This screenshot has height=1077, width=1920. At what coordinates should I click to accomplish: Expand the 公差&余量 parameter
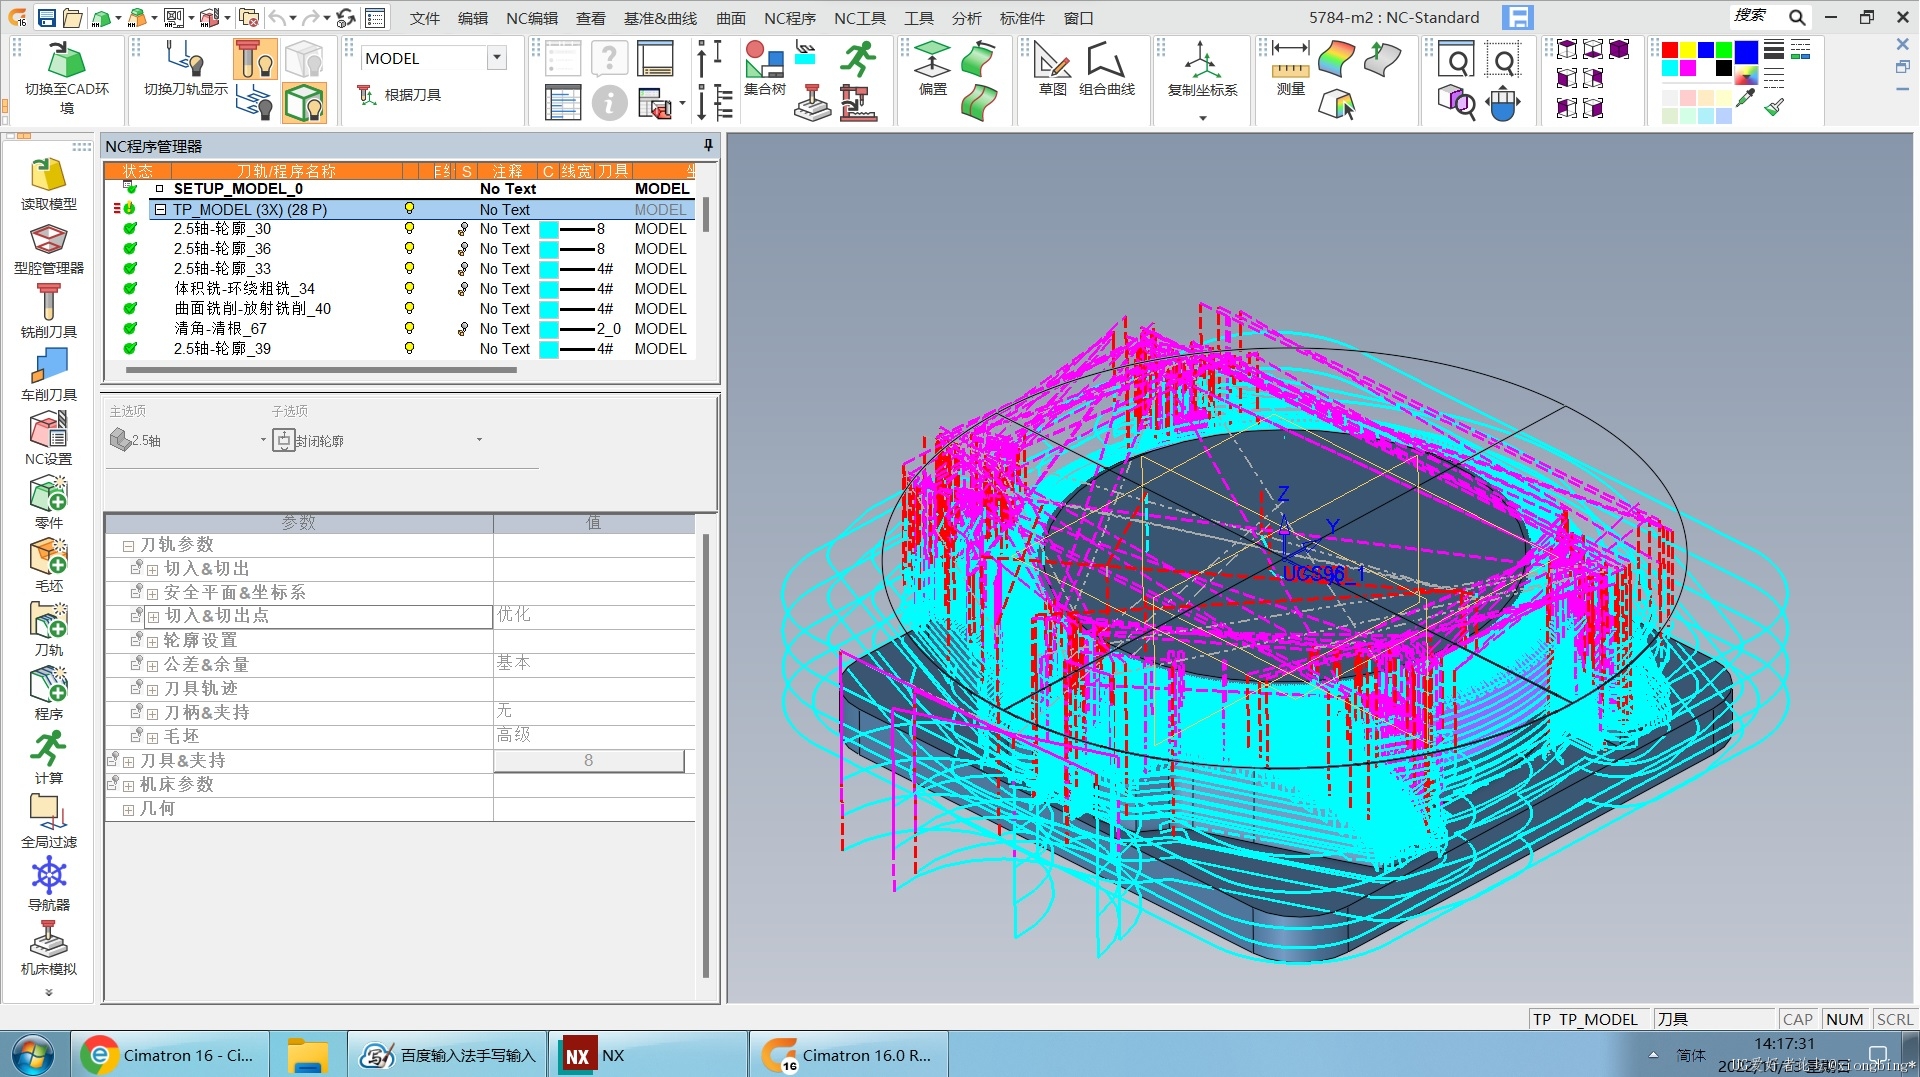click(152, 666)
